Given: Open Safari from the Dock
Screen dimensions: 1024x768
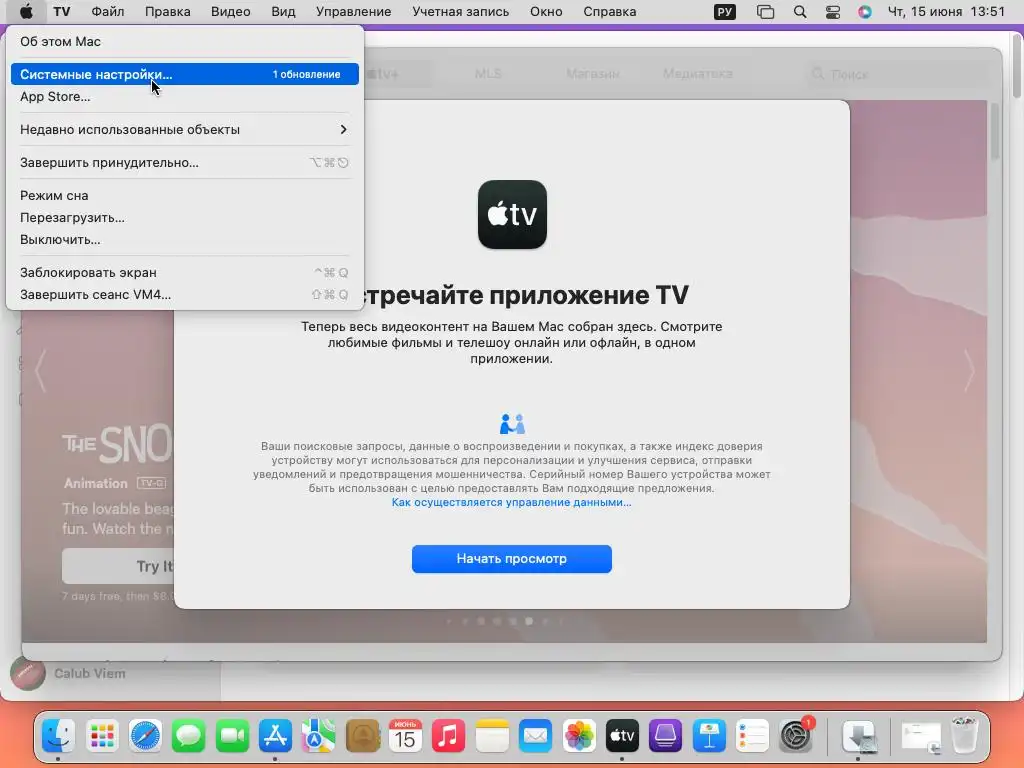Looking at the screenshot, I should point(145,736).
